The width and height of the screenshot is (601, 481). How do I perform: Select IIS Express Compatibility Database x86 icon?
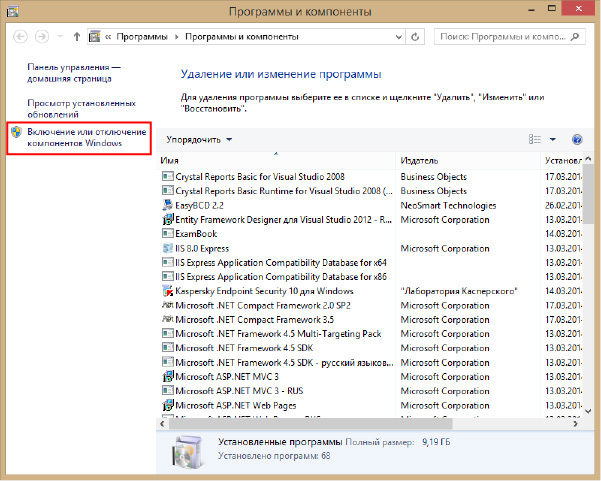[167, 276]
